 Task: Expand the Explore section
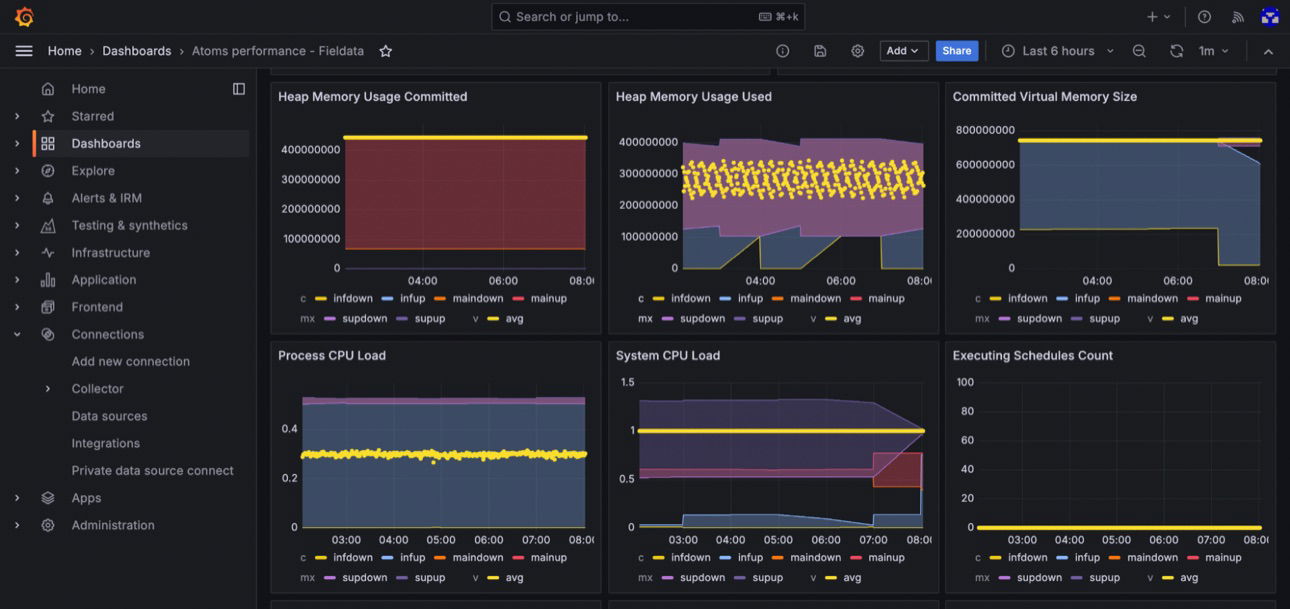pyautogui.click(x=17, y=171)
